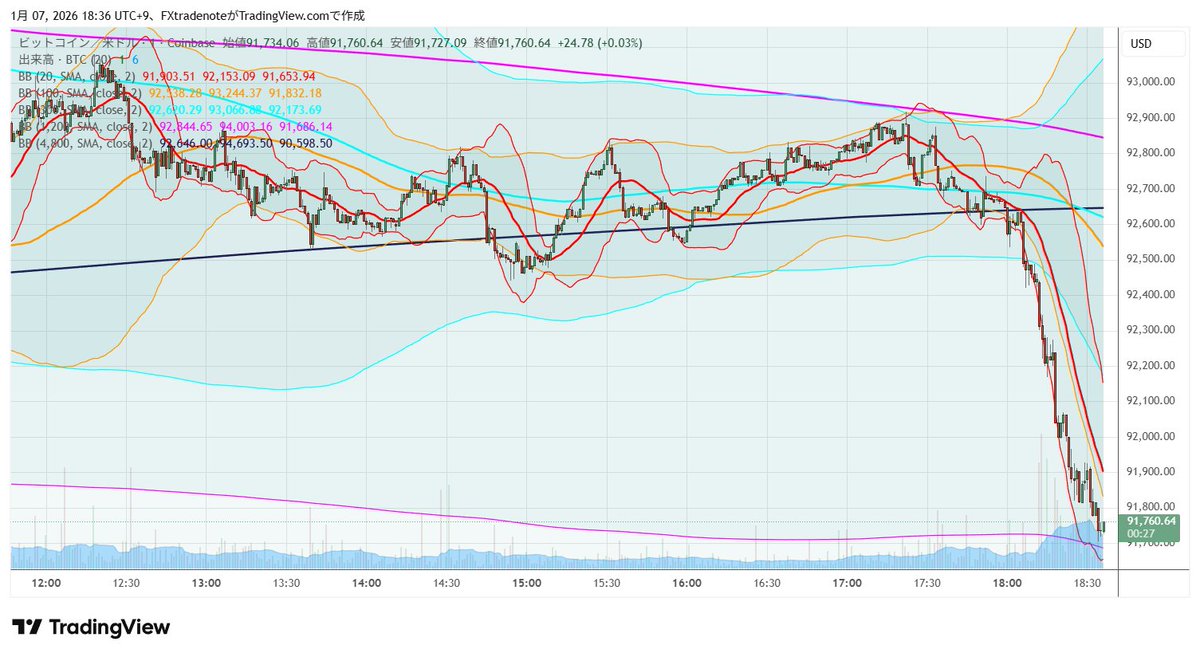
Task: Click the 92,900.00 price axis label
Action: click(x=1150, y=118)
